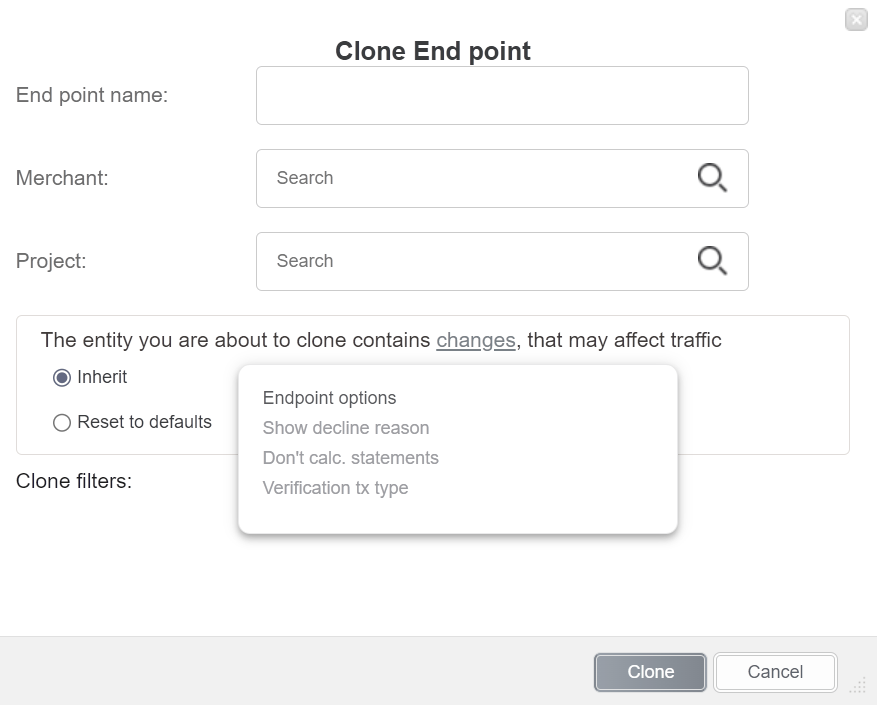Select the Inherit radio option
Viewport: 877px width, 705px height.
click(62, 378)
